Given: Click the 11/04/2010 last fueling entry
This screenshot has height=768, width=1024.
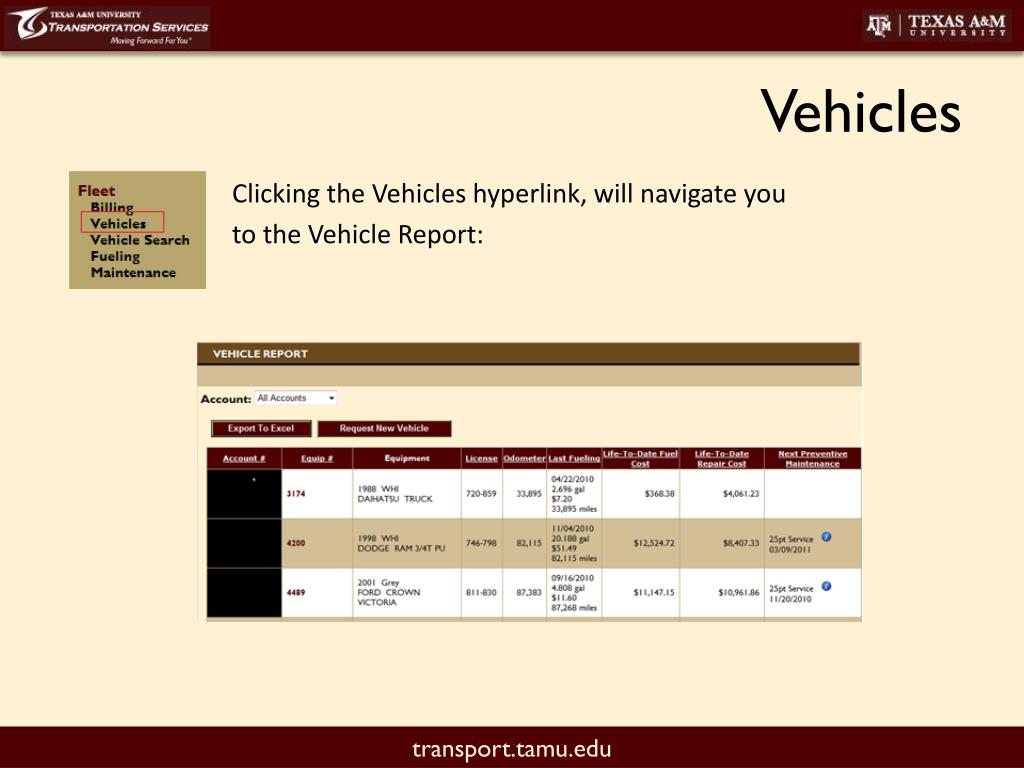Looking at the screenshot, I should pyautogui.click(x=574, y=543).
